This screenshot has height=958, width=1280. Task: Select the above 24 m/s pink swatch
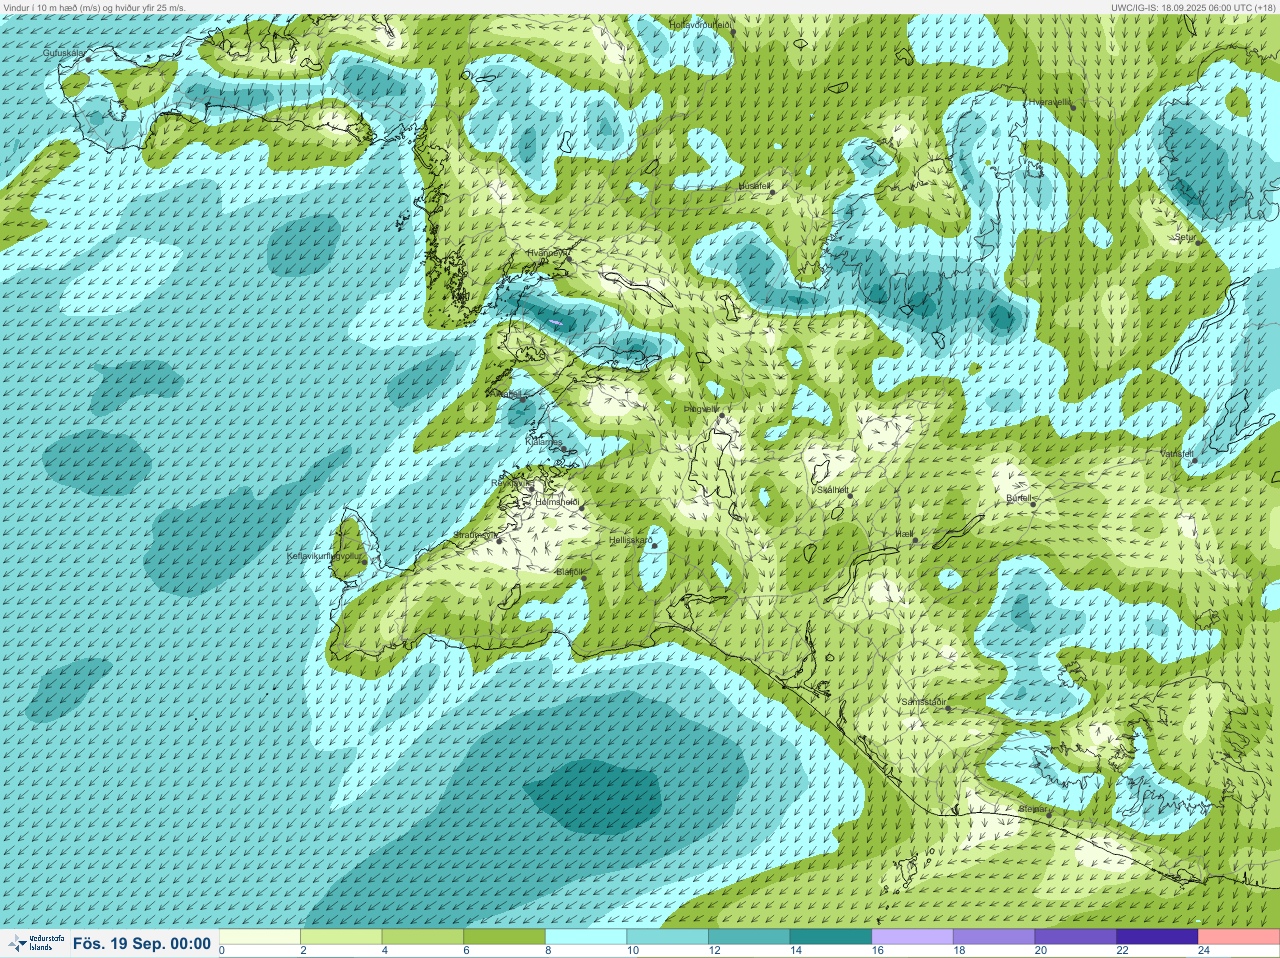point(1239,937)
